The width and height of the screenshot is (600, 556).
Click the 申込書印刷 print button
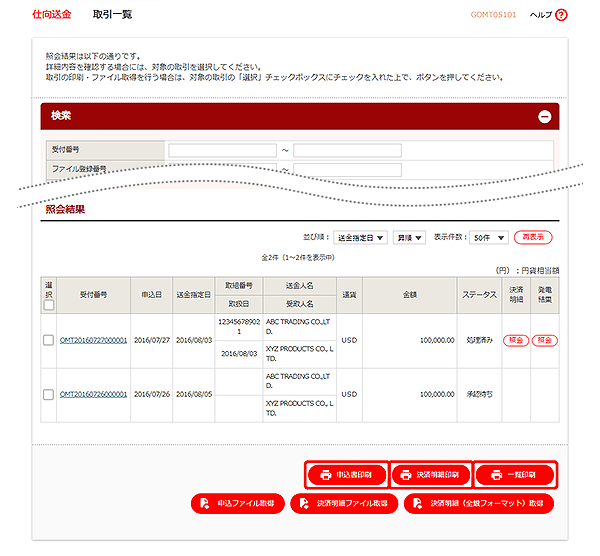coord(347,475)
